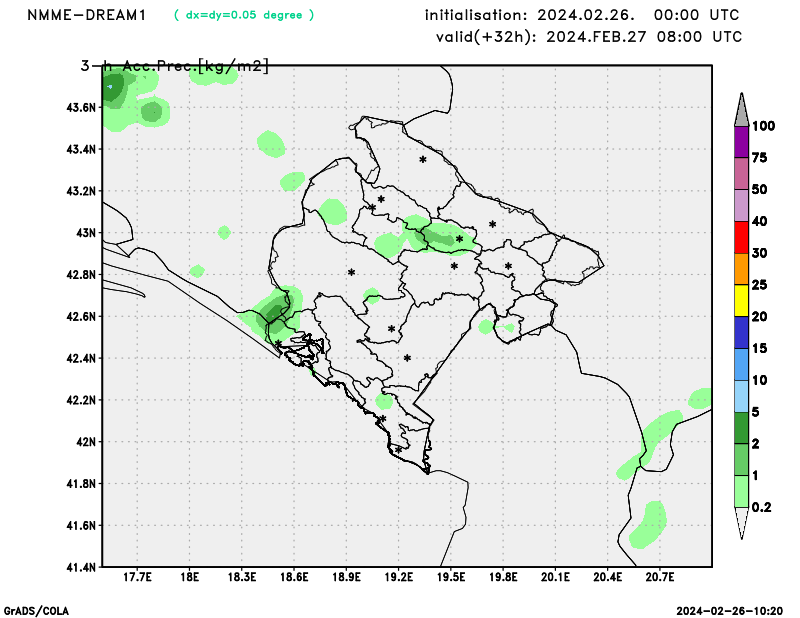Viewport: 800px width, 618px height.
Task: Click the white arrow at colorbar bottom
Action: (x=741, y=523)
